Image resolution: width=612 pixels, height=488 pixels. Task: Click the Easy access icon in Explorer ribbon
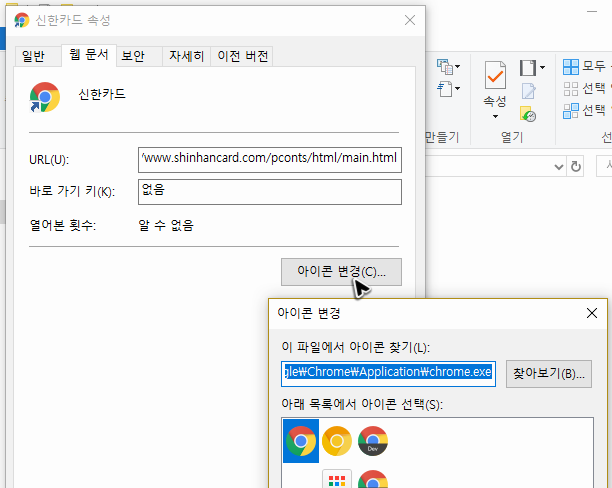[x=445, y=89]
